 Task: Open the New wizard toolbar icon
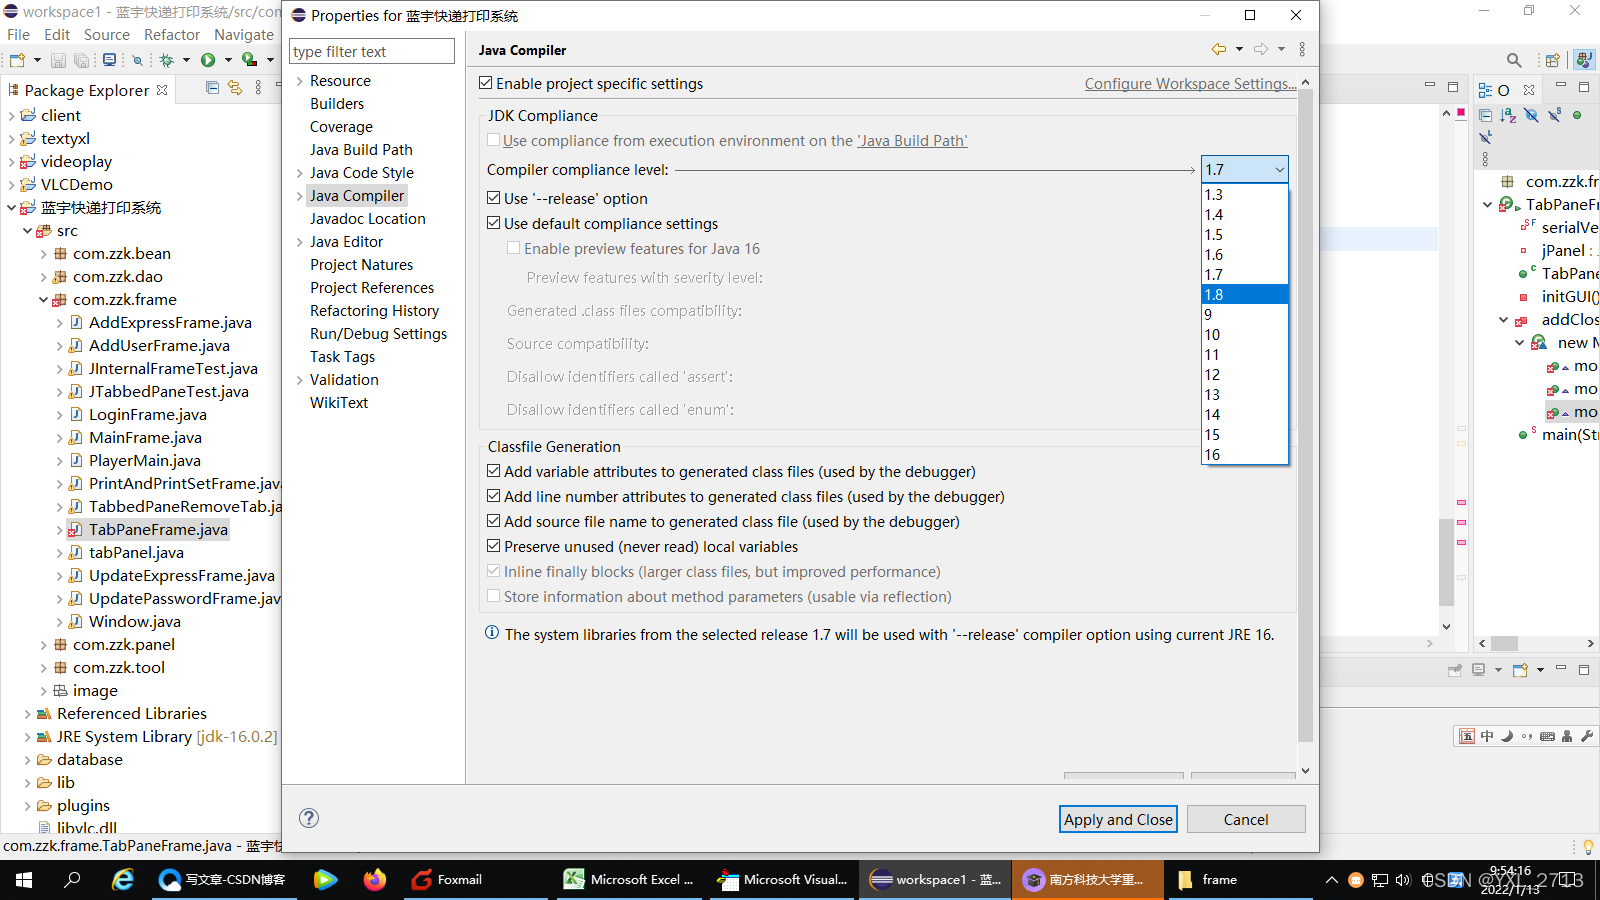click(x=17, y=59)
